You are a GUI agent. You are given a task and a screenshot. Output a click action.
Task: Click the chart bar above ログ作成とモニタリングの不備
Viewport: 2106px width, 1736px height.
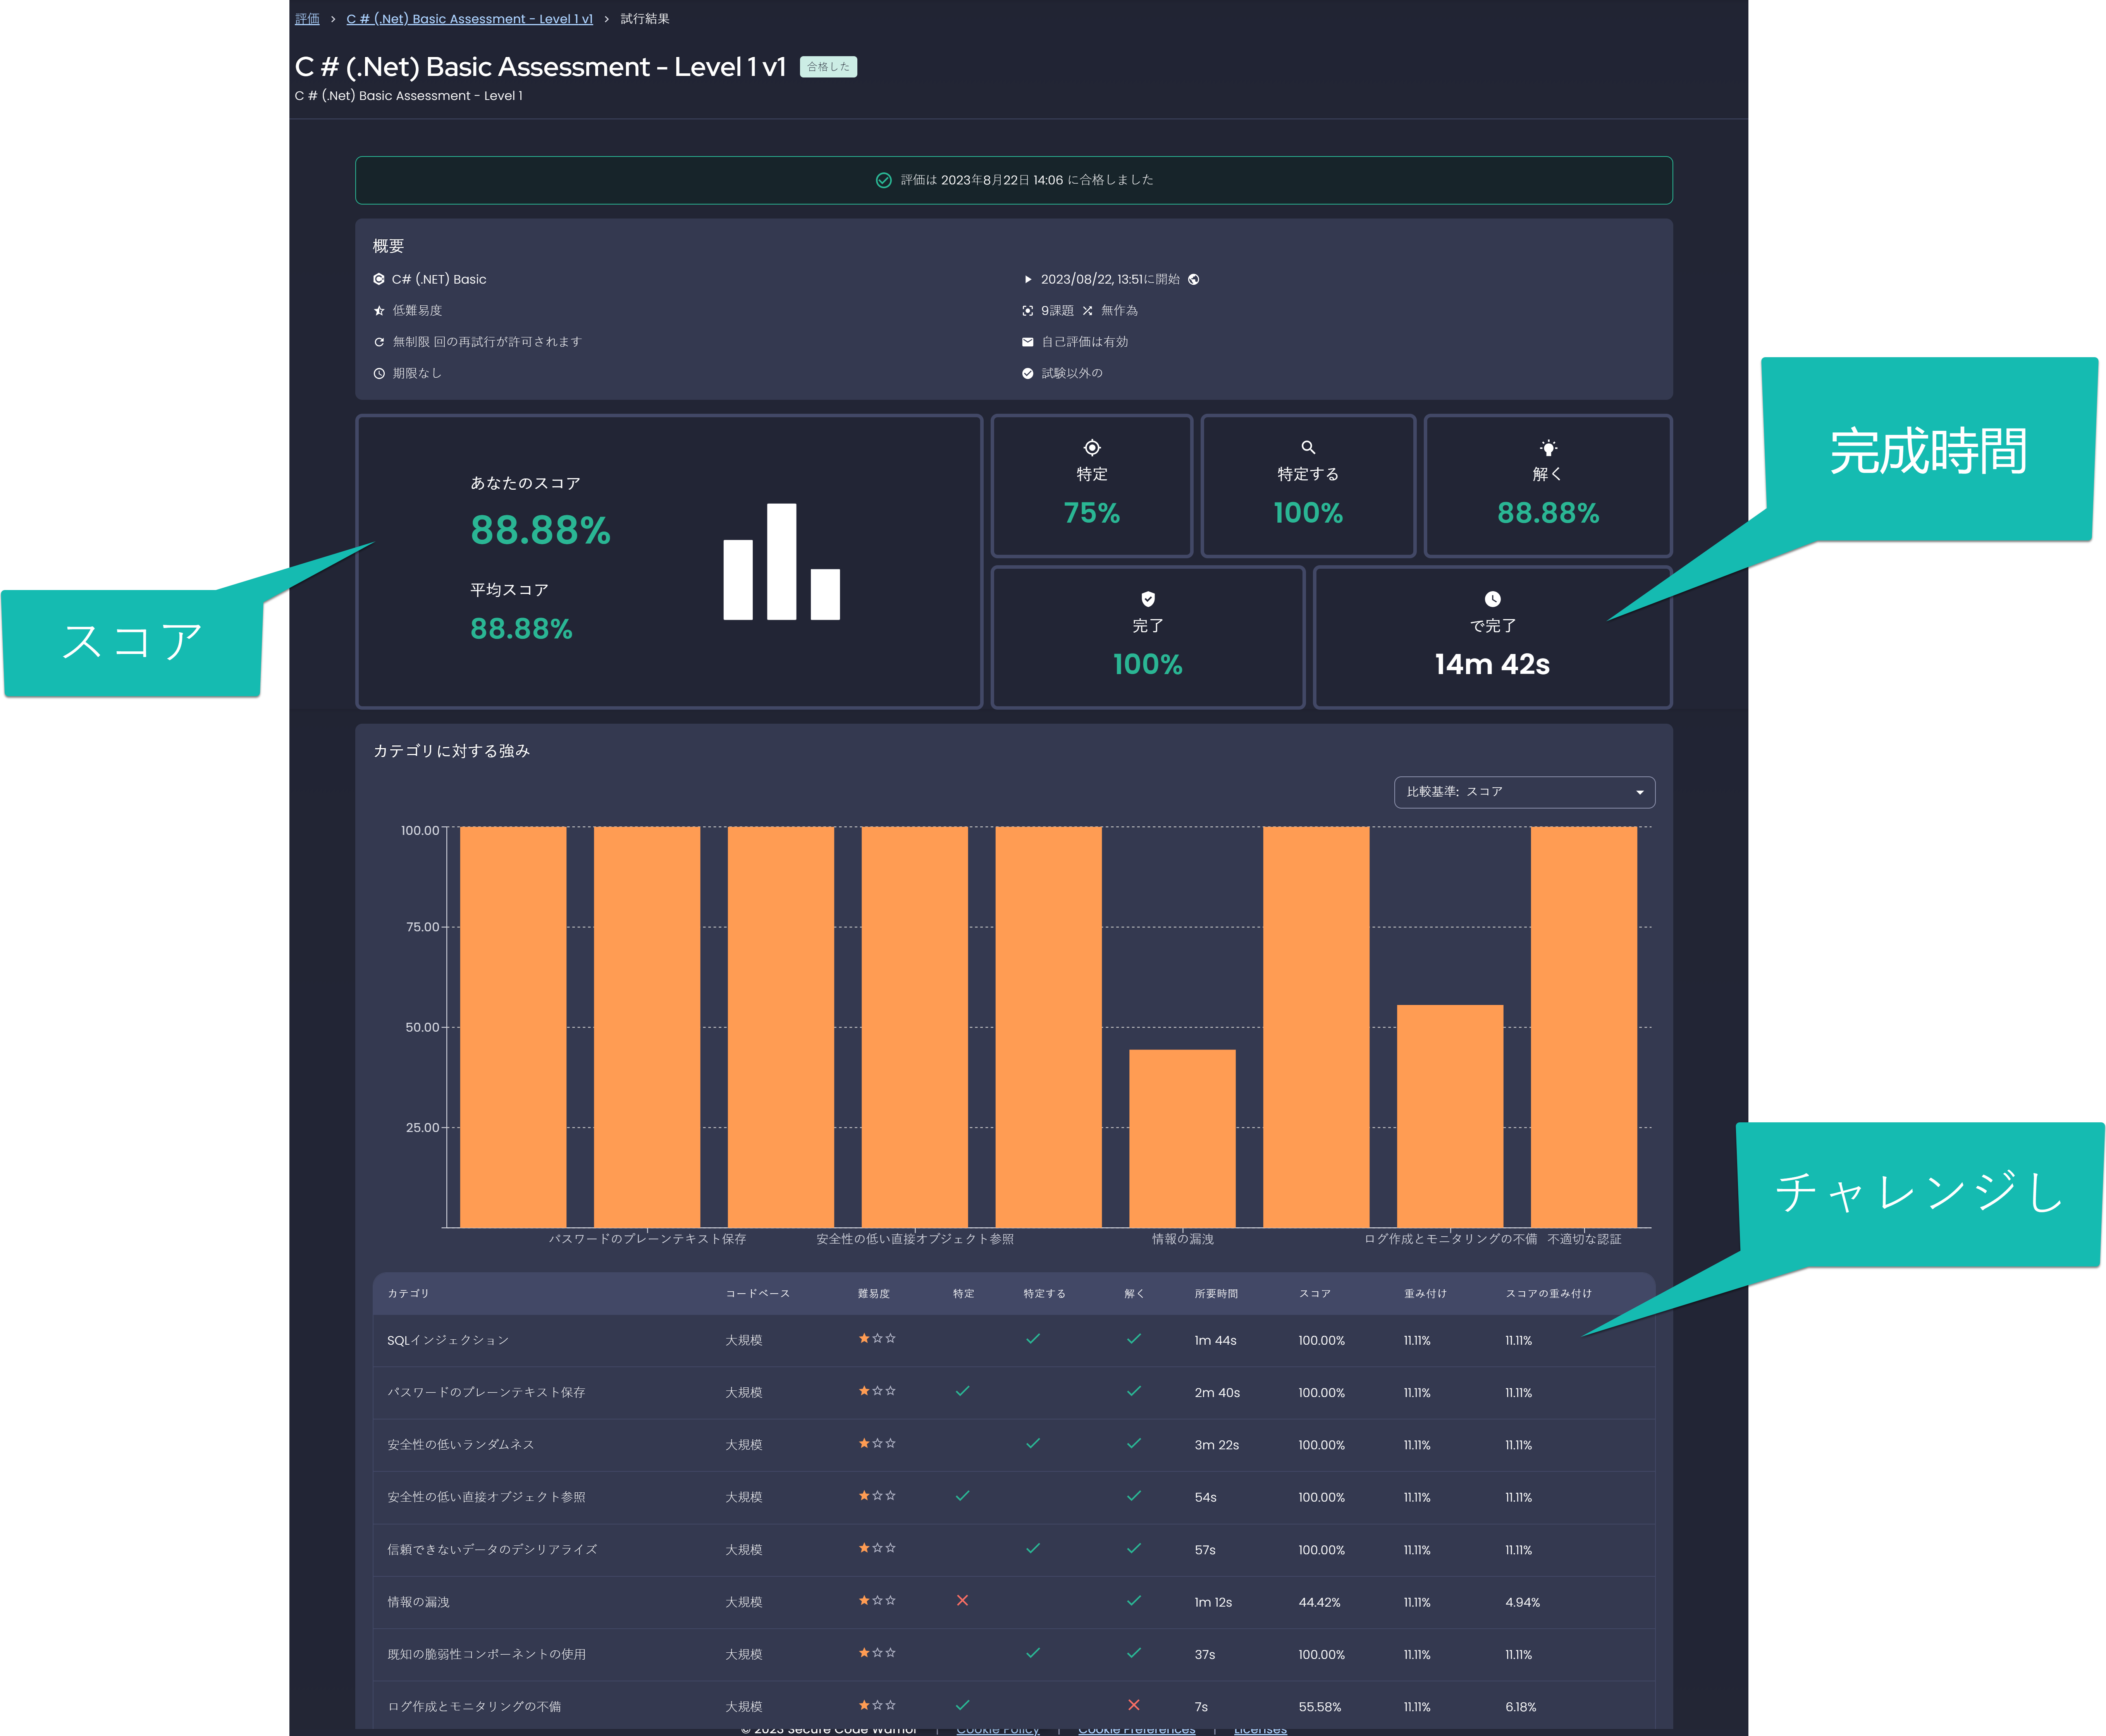click(1450, 1116)
